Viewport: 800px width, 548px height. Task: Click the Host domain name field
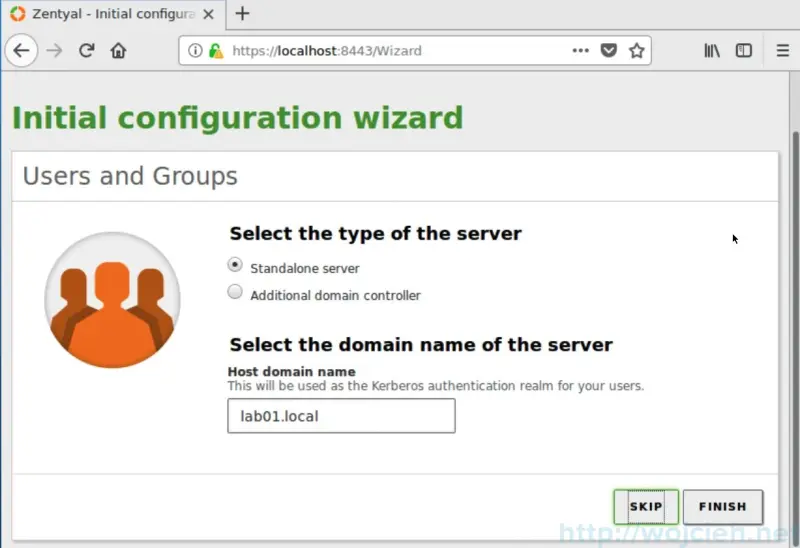pos(341,416)
